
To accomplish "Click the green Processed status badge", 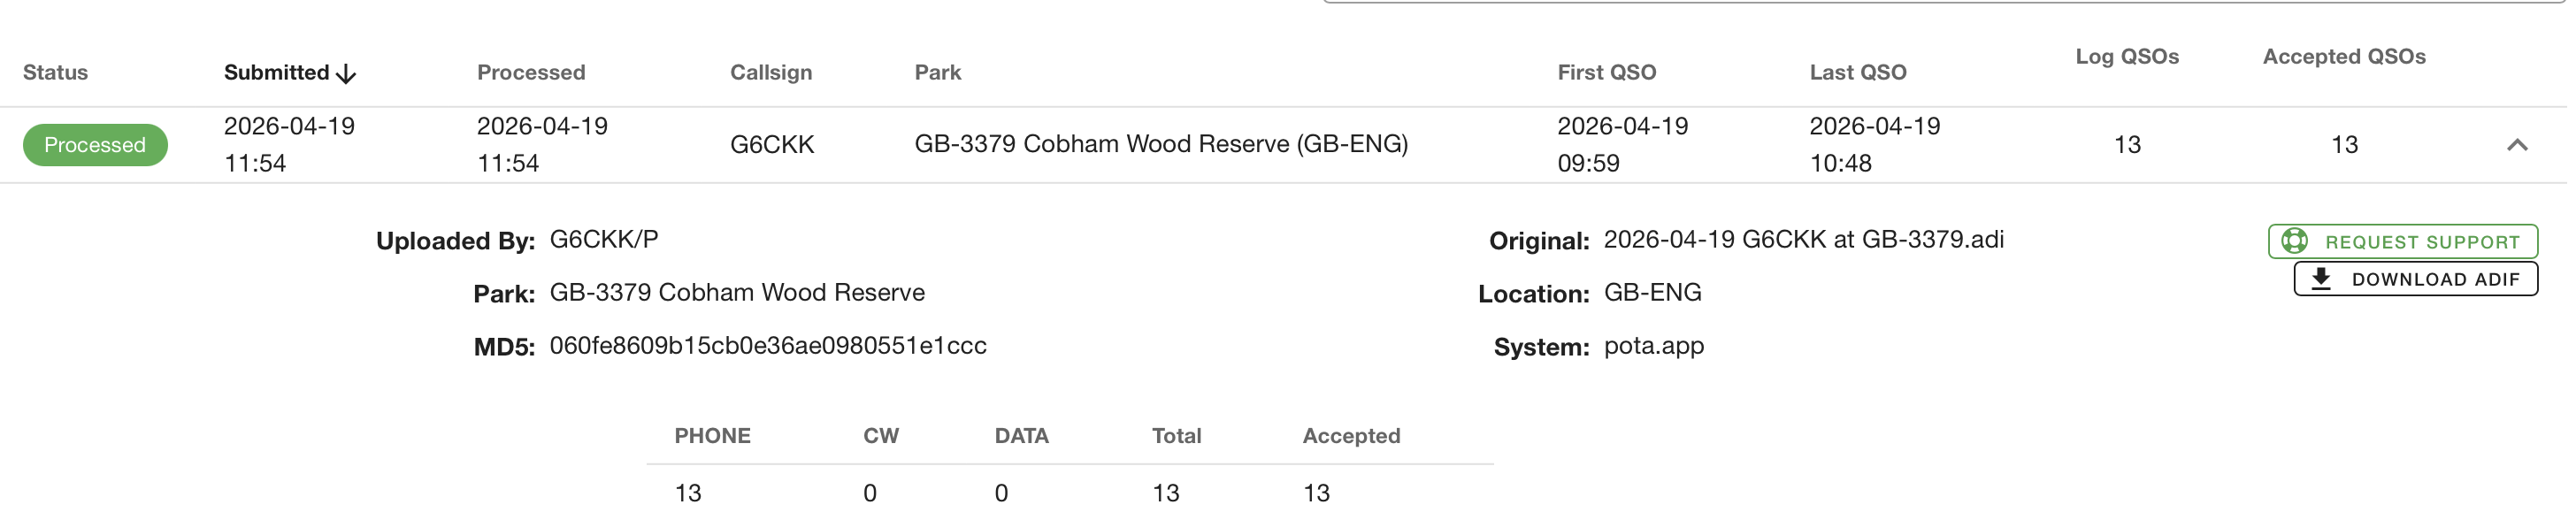I will tap(95, 145).
